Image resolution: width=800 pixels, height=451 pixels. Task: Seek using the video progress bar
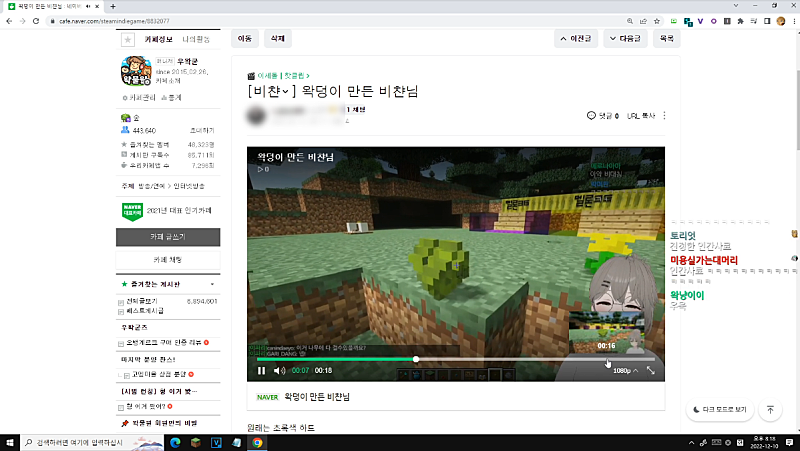[456, 359]
